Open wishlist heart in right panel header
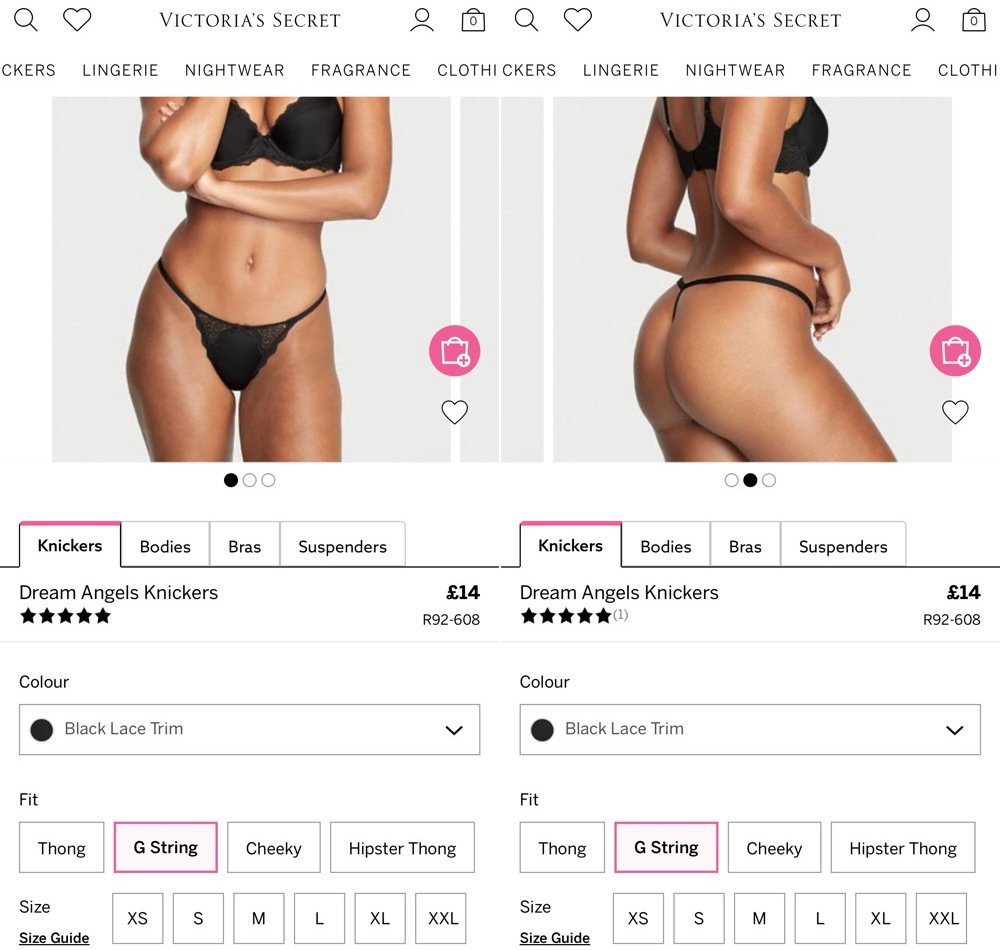 pyautogui.click(x=578, y=20)
